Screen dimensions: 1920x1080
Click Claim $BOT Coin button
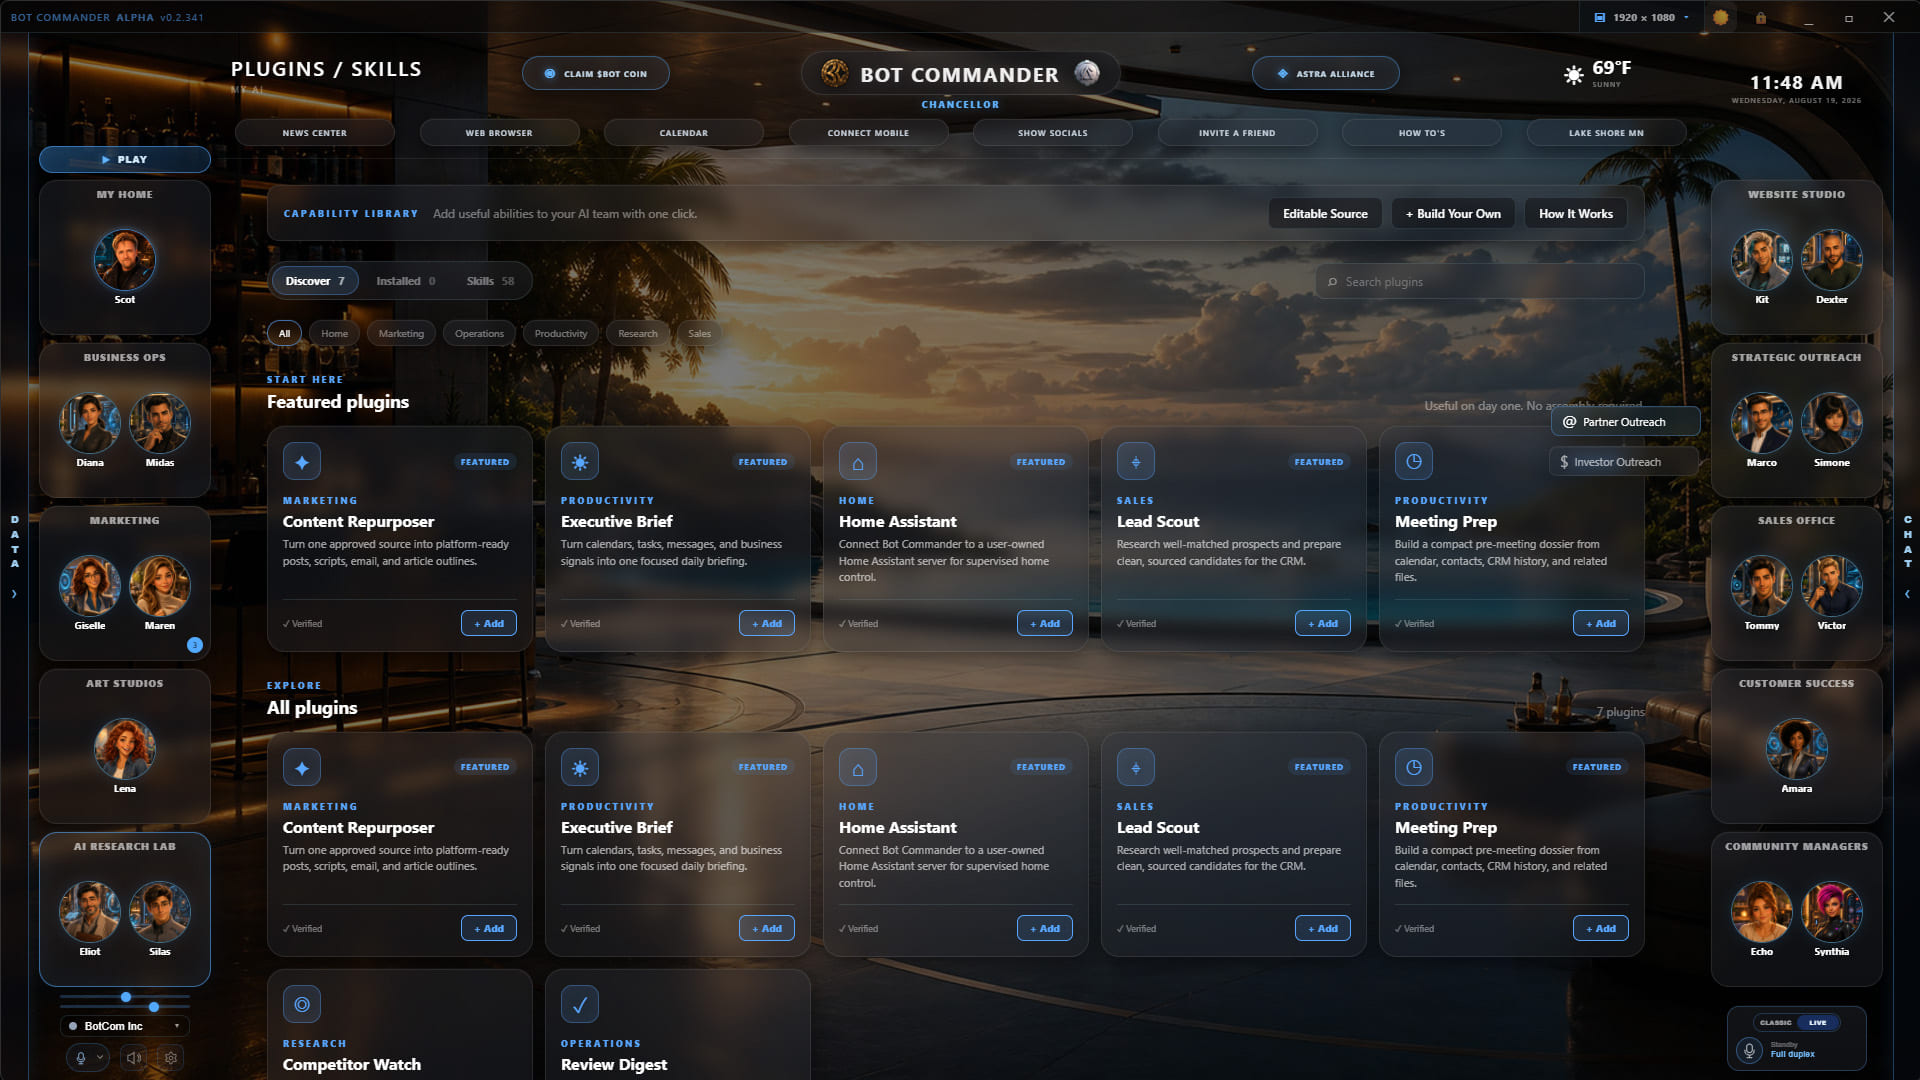tap(596, 73)
